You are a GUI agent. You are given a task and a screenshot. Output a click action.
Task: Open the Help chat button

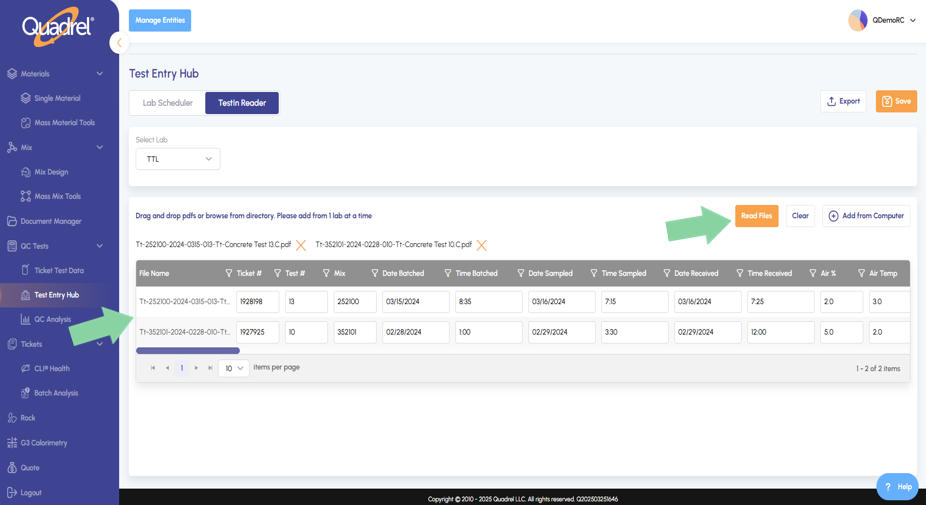coord(897,487)
